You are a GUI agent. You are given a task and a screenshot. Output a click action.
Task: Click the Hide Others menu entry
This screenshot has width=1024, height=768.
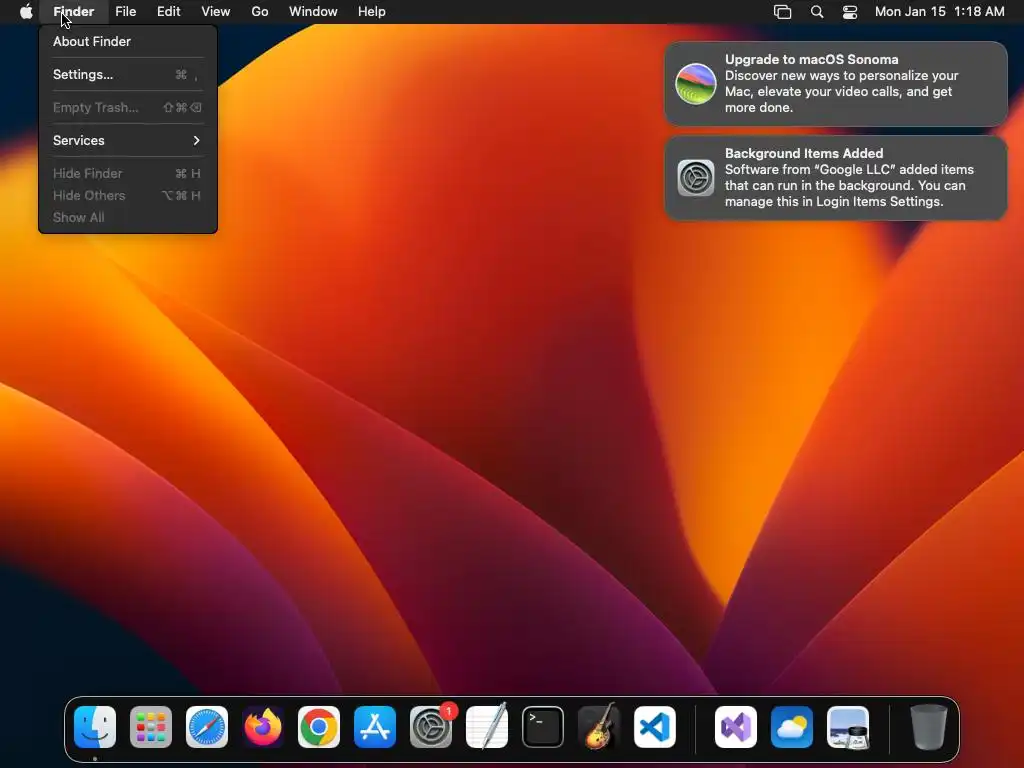coord(128,195)
